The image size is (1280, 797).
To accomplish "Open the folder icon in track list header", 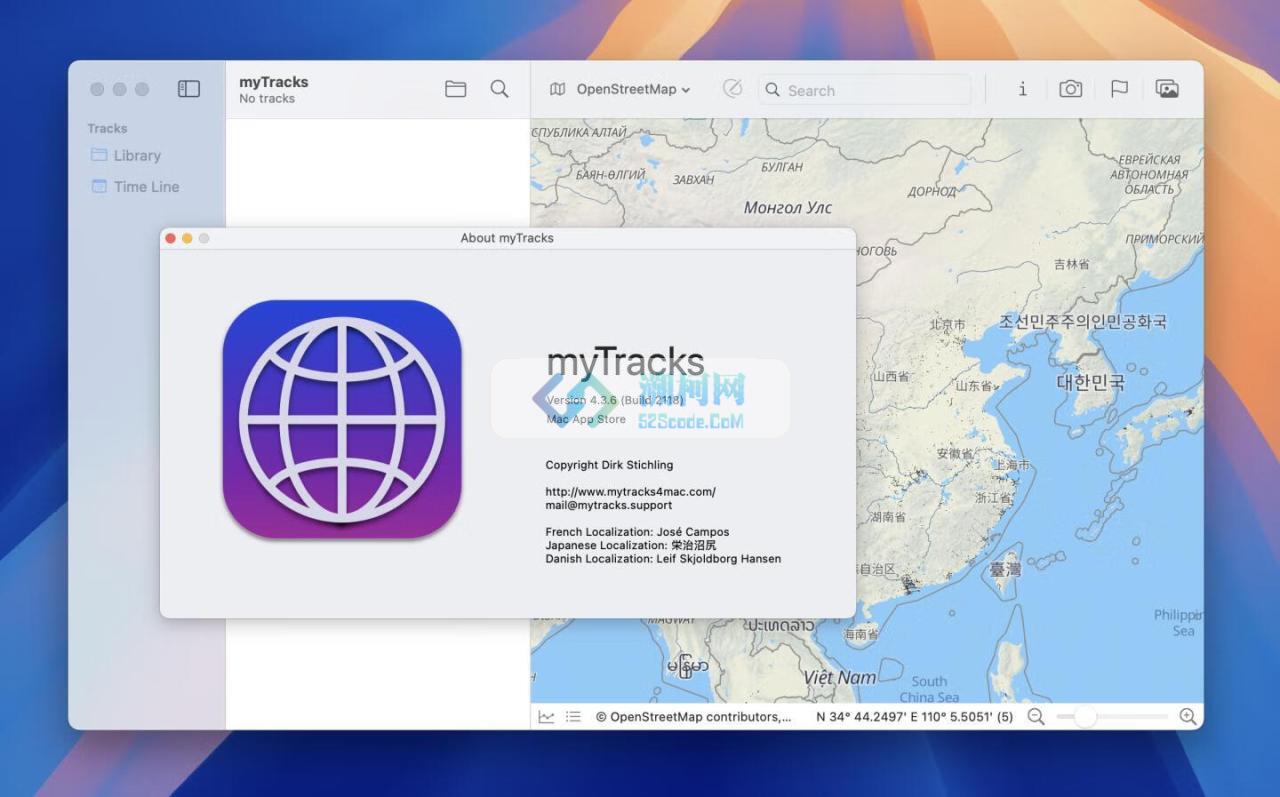I will coord(456,89).
